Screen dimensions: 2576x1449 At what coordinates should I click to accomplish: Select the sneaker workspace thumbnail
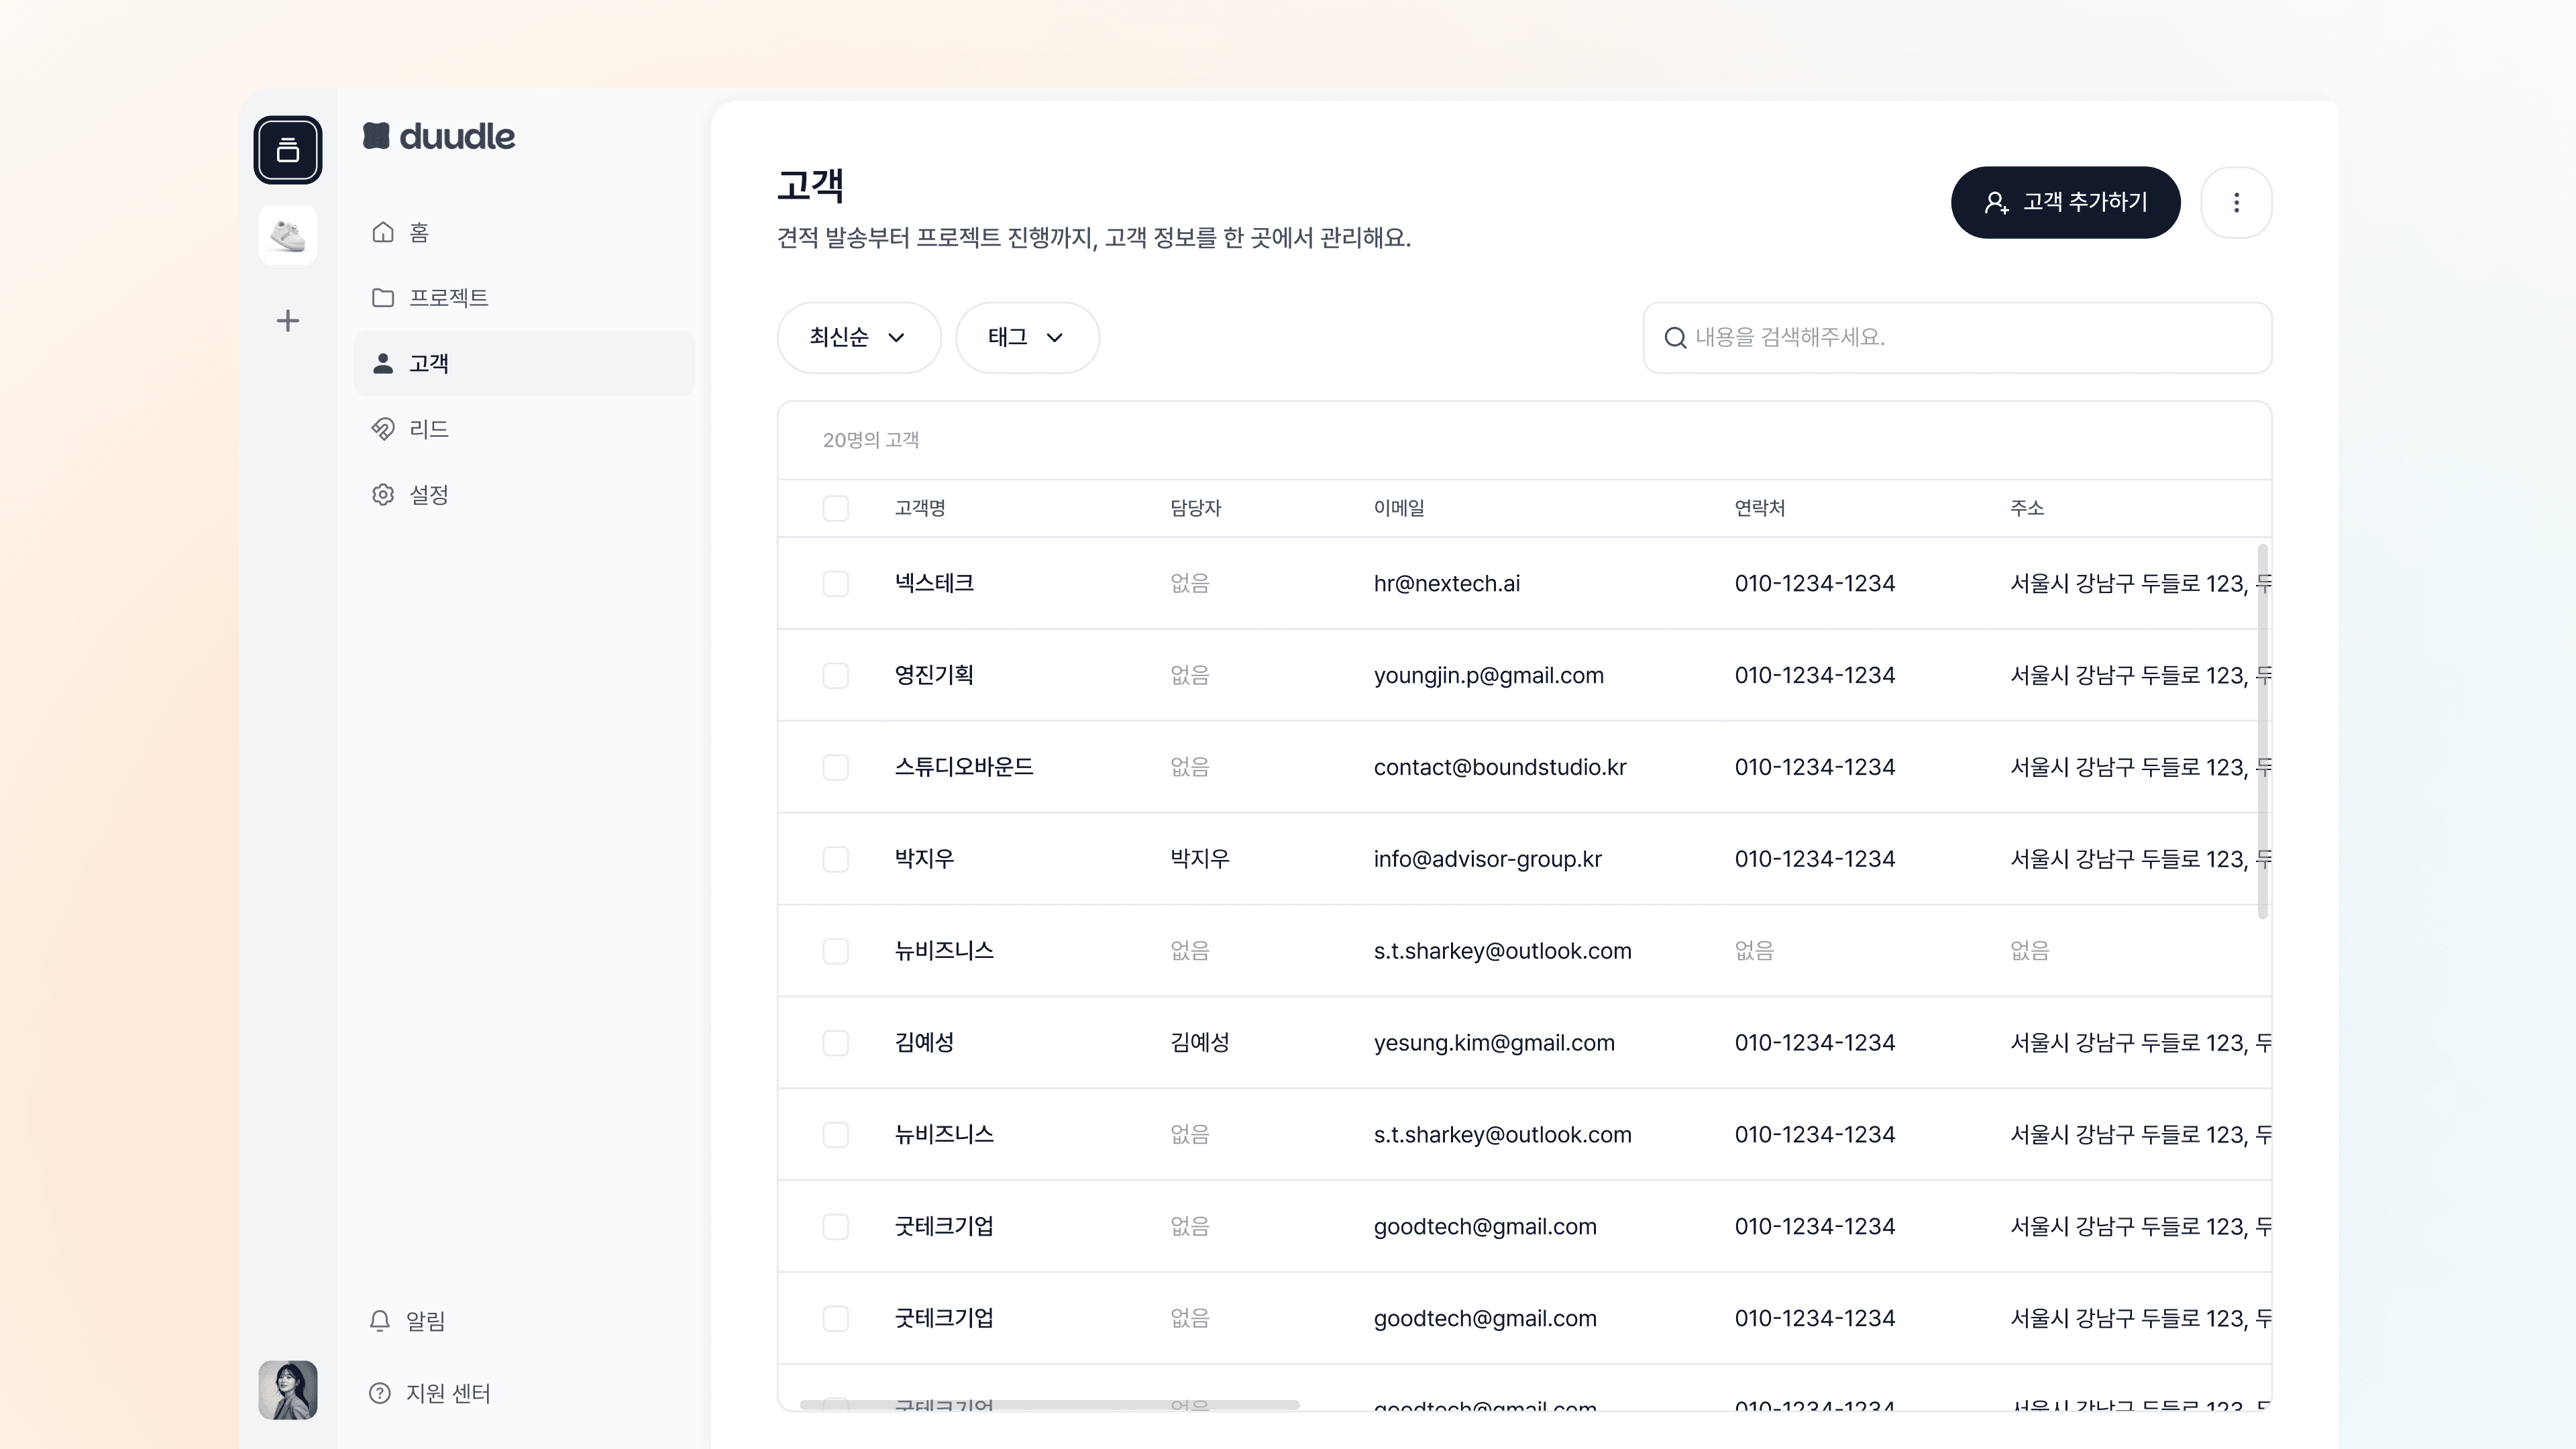(x=287, y=236)
